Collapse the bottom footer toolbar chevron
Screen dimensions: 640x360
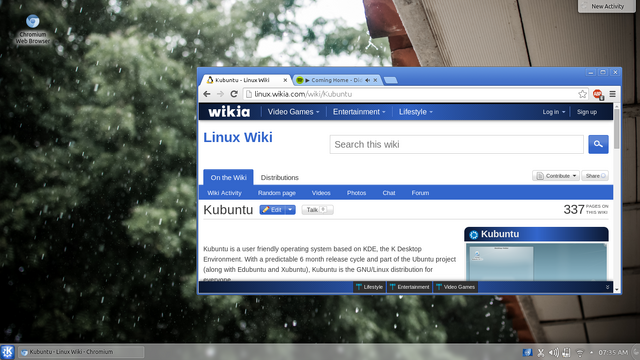pos(607,287)
